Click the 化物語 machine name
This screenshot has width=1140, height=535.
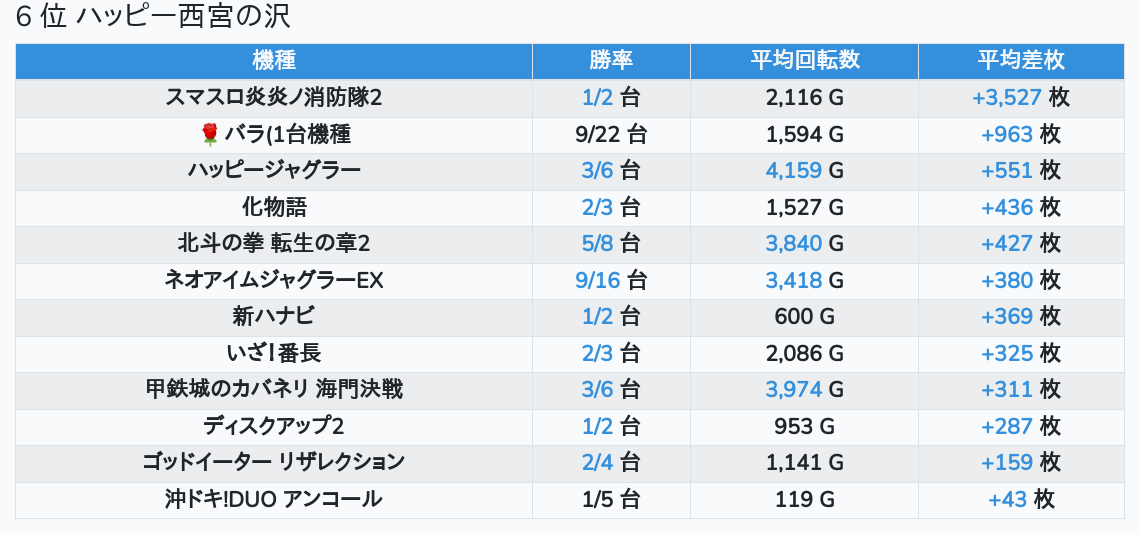pos(274,207)
